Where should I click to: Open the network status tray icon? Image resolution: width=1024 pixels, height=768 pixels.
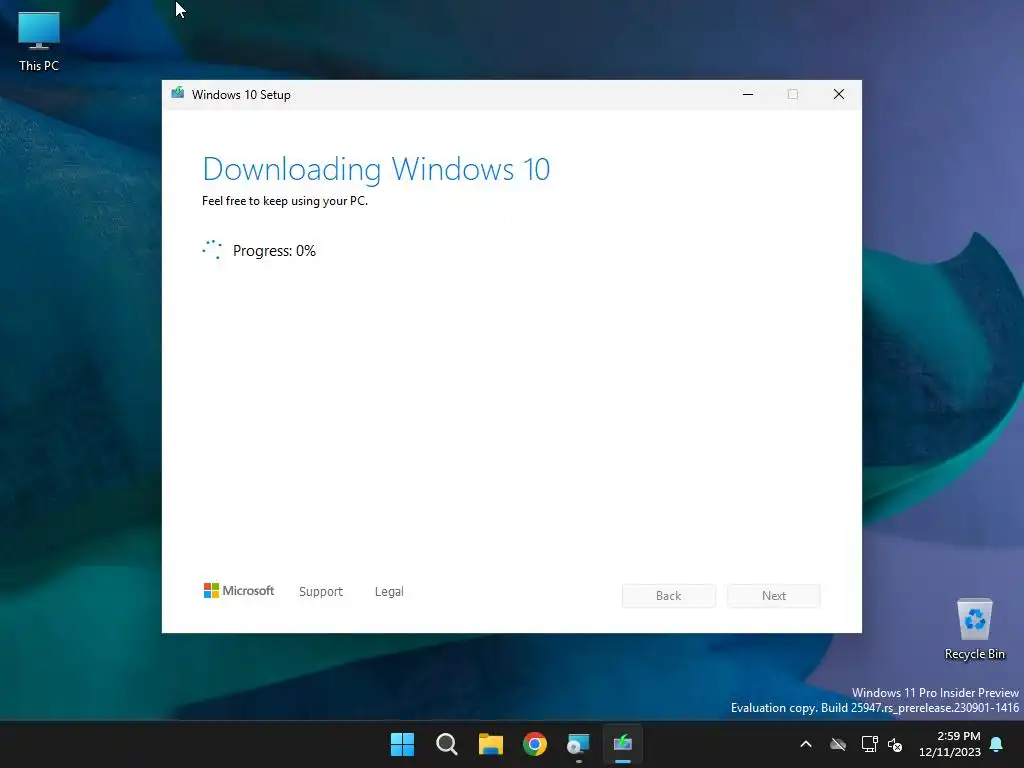click(869, 744)
